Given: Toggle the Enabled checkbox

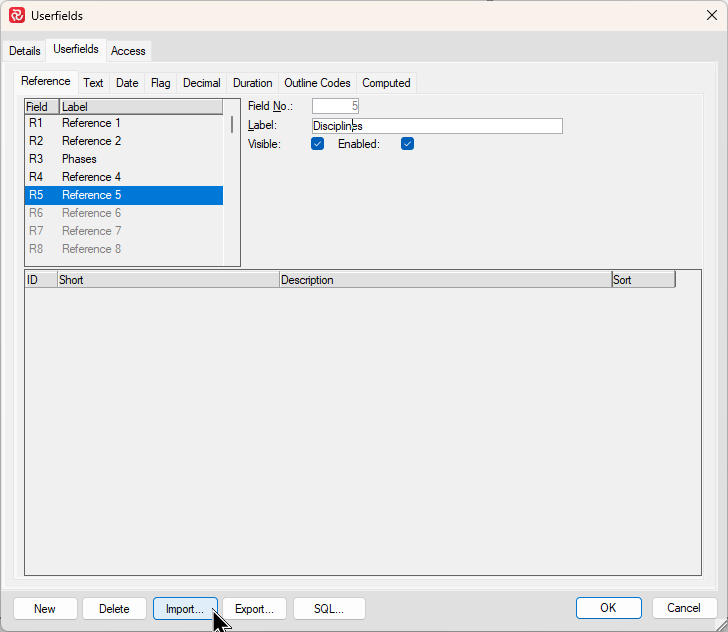Looking at the screenshot, I should 407,144.
